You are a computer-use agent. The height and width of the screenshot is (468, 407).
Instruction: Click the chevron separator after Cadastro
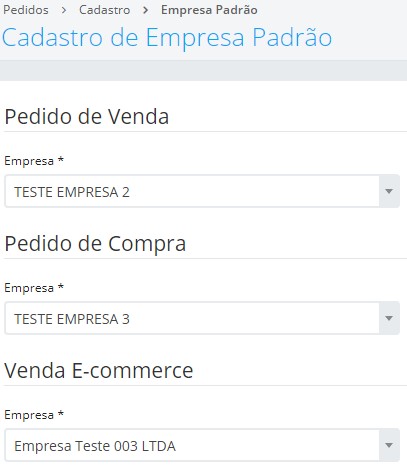pyautogui.click(x=145, y=10)
